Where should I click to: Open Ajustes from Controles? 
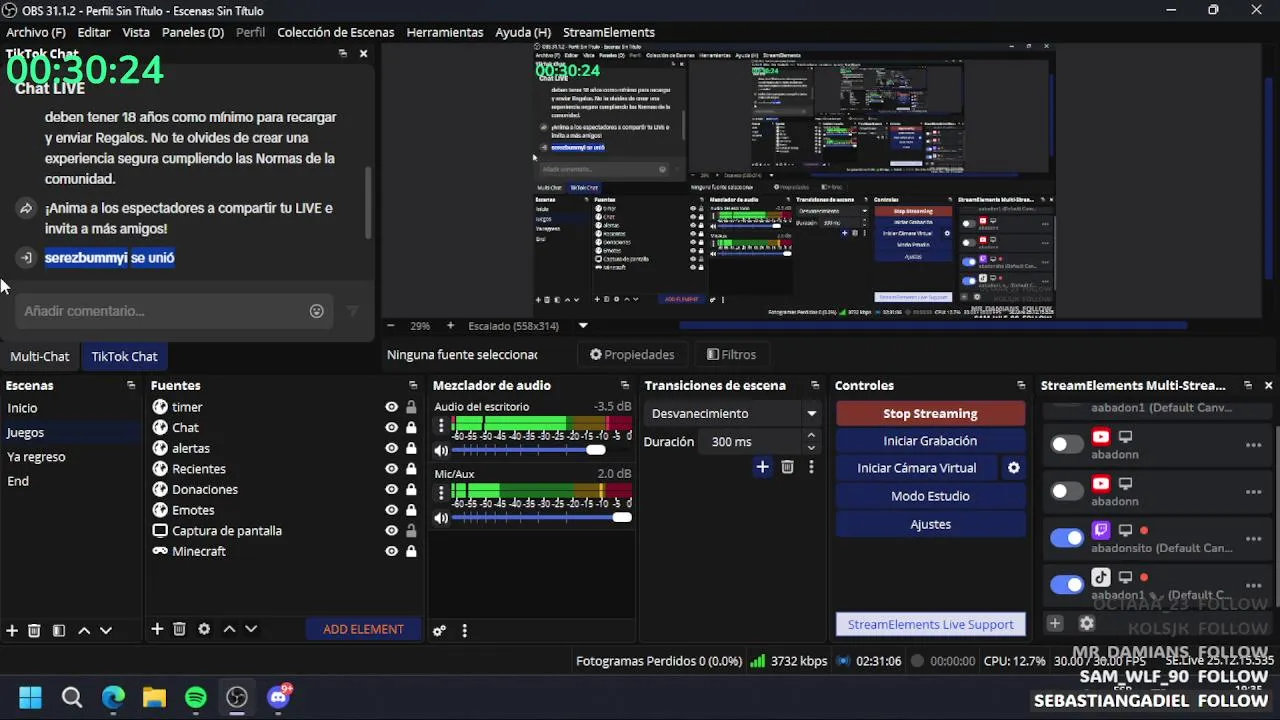pyautogui.click(x=930, y=524)
